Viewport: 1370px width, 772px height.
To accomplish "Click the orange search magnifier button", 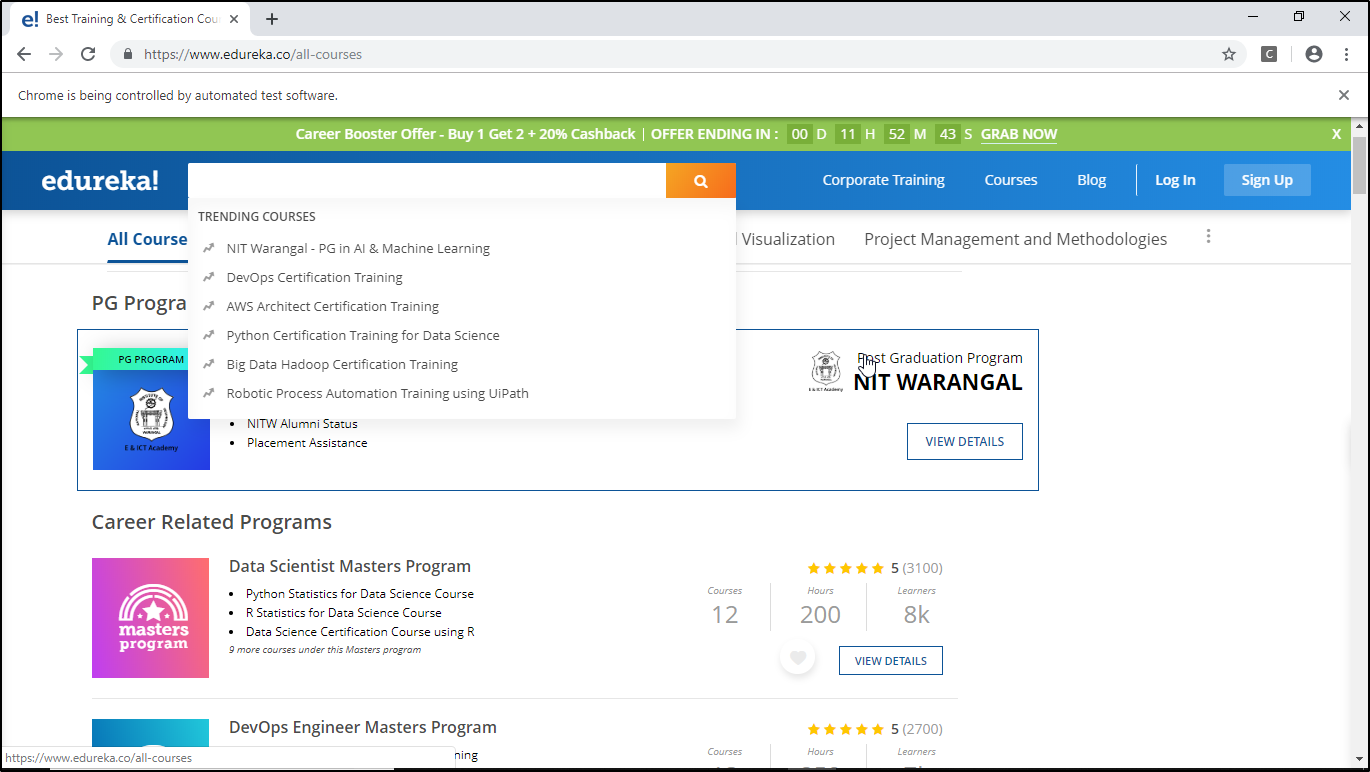I will tap(700, 181).
